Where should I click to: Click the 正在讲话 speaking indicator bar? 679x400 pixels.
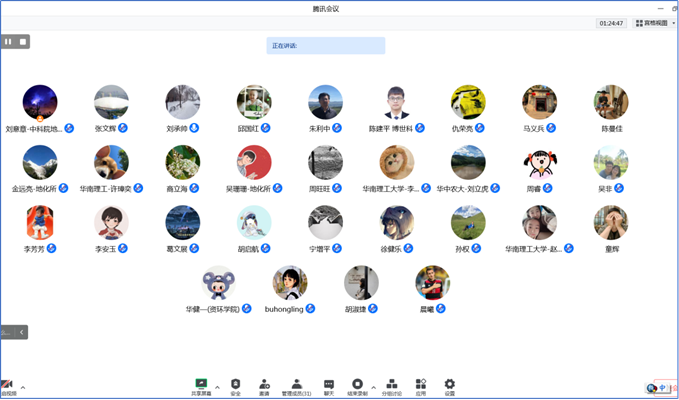[x=325, y=45]
